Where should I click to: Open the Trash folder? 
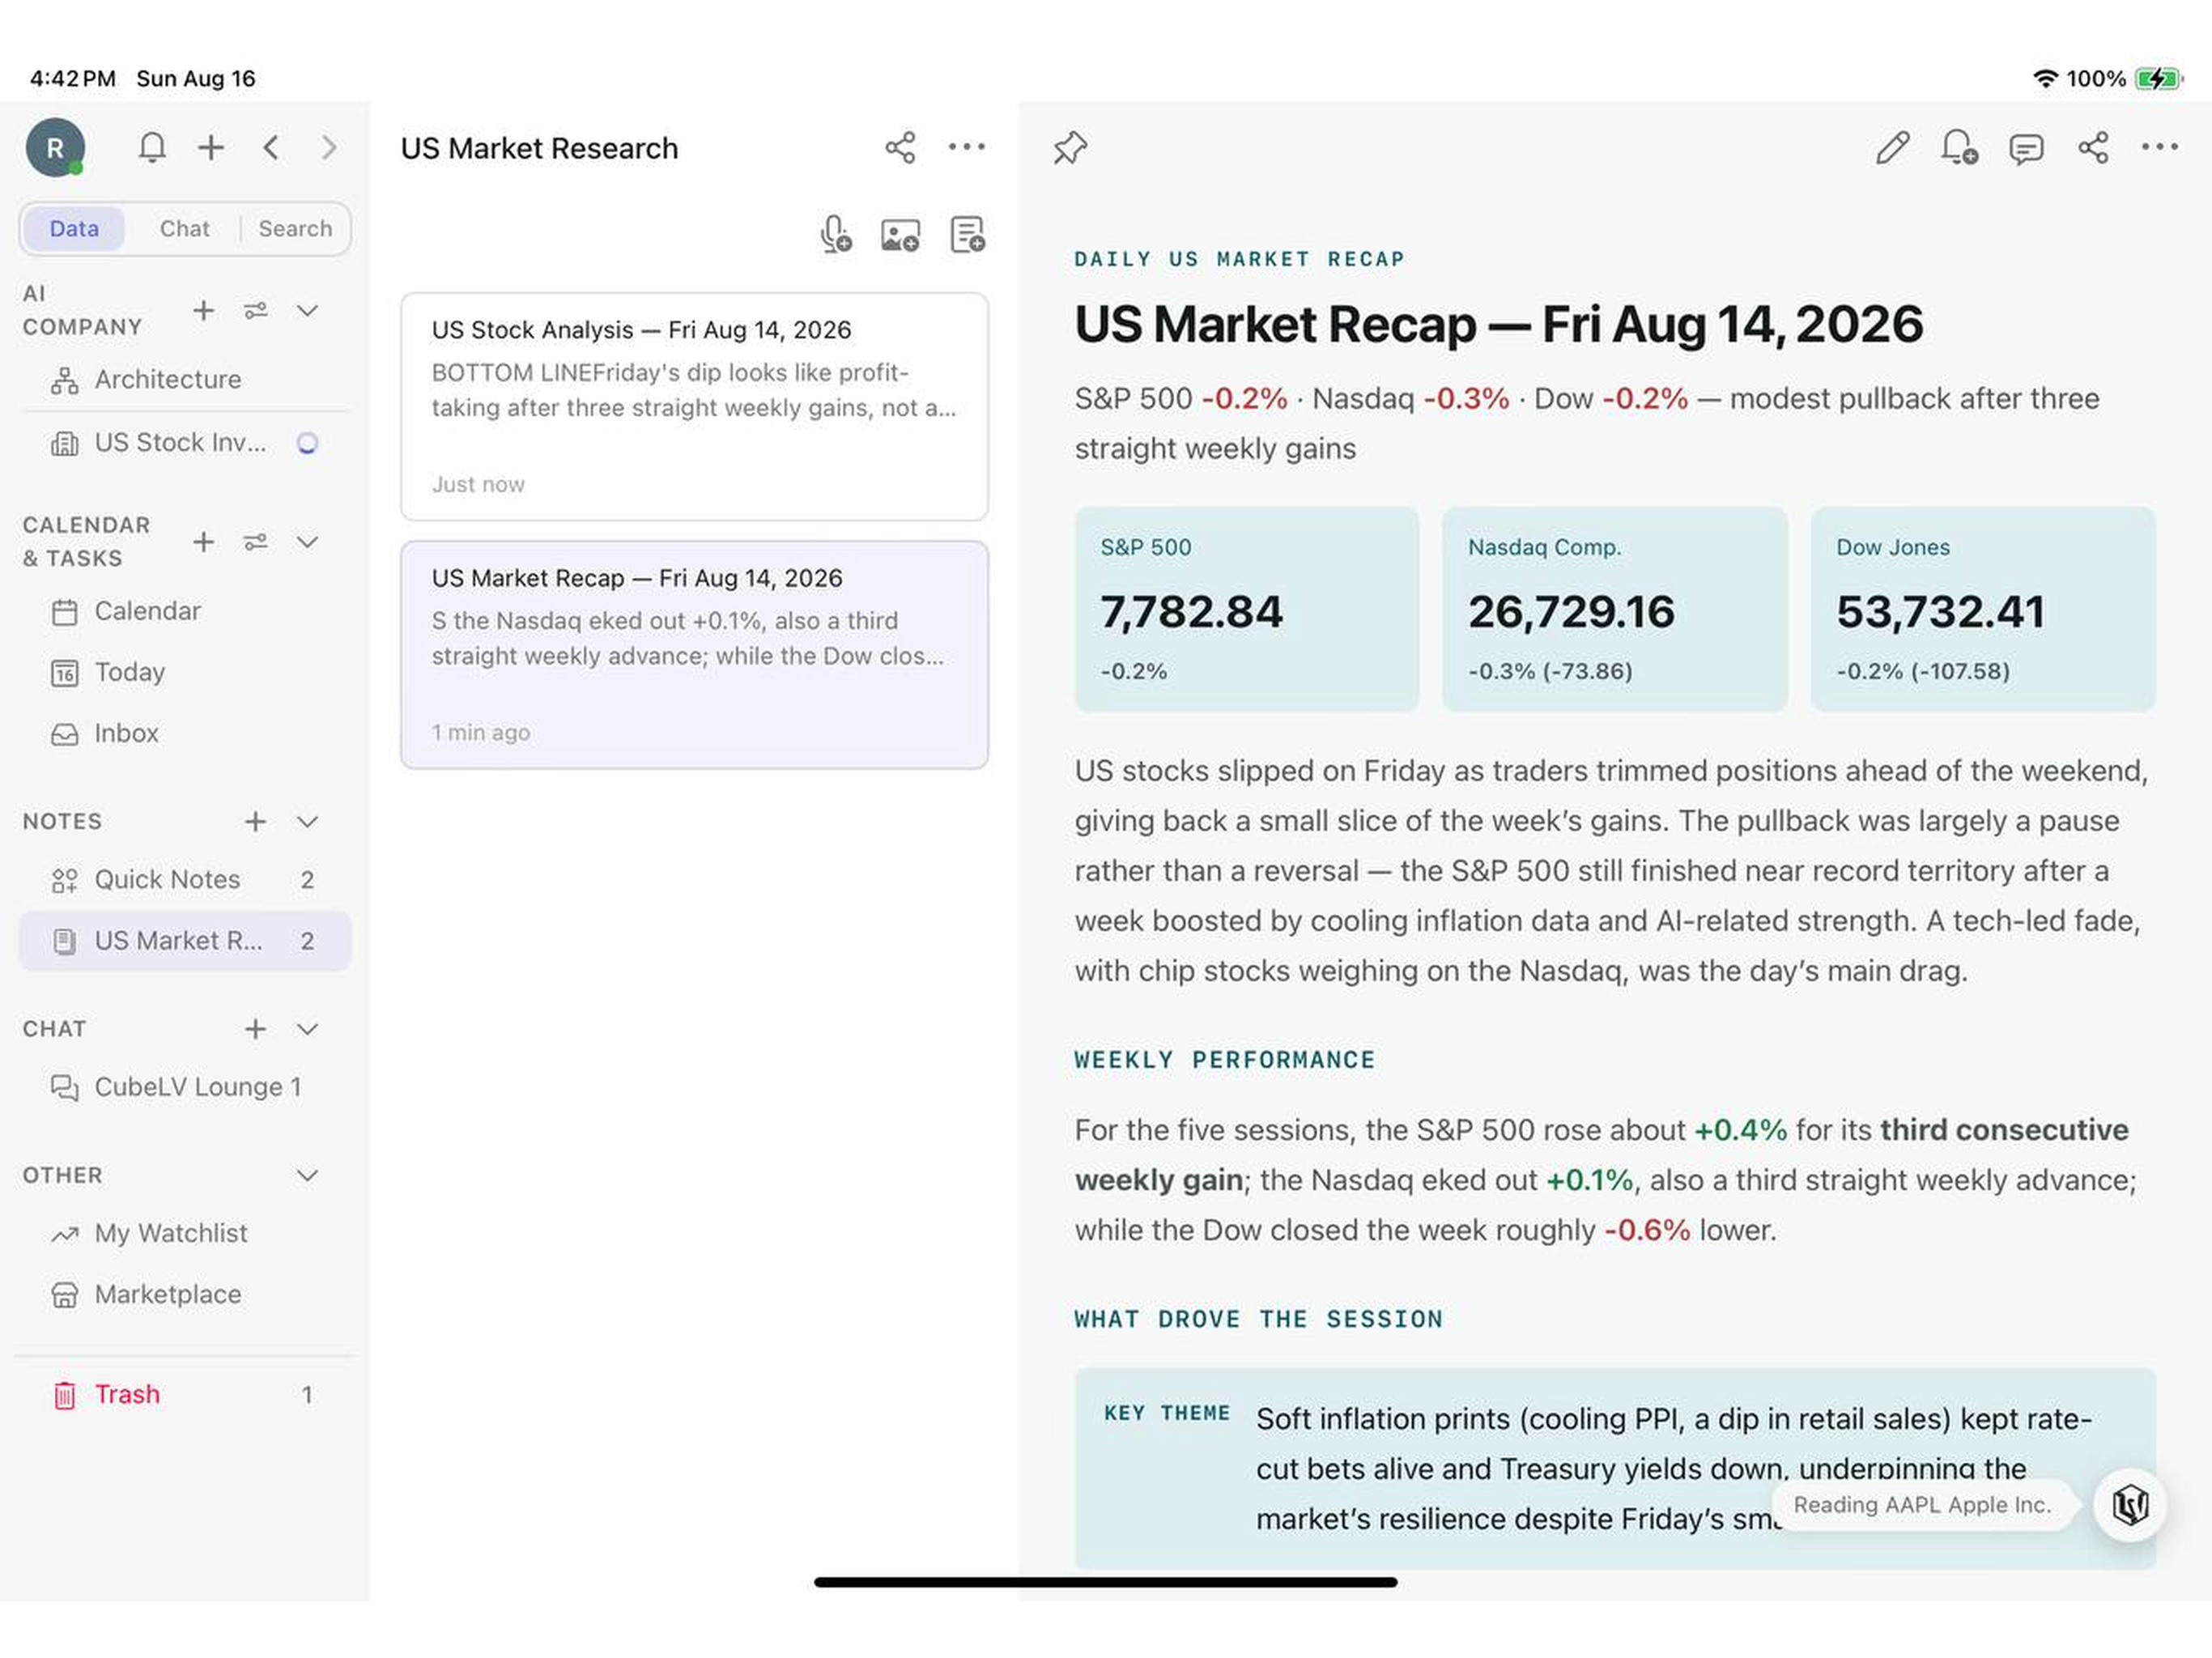pyautogui.click(x=184, y=1395)
